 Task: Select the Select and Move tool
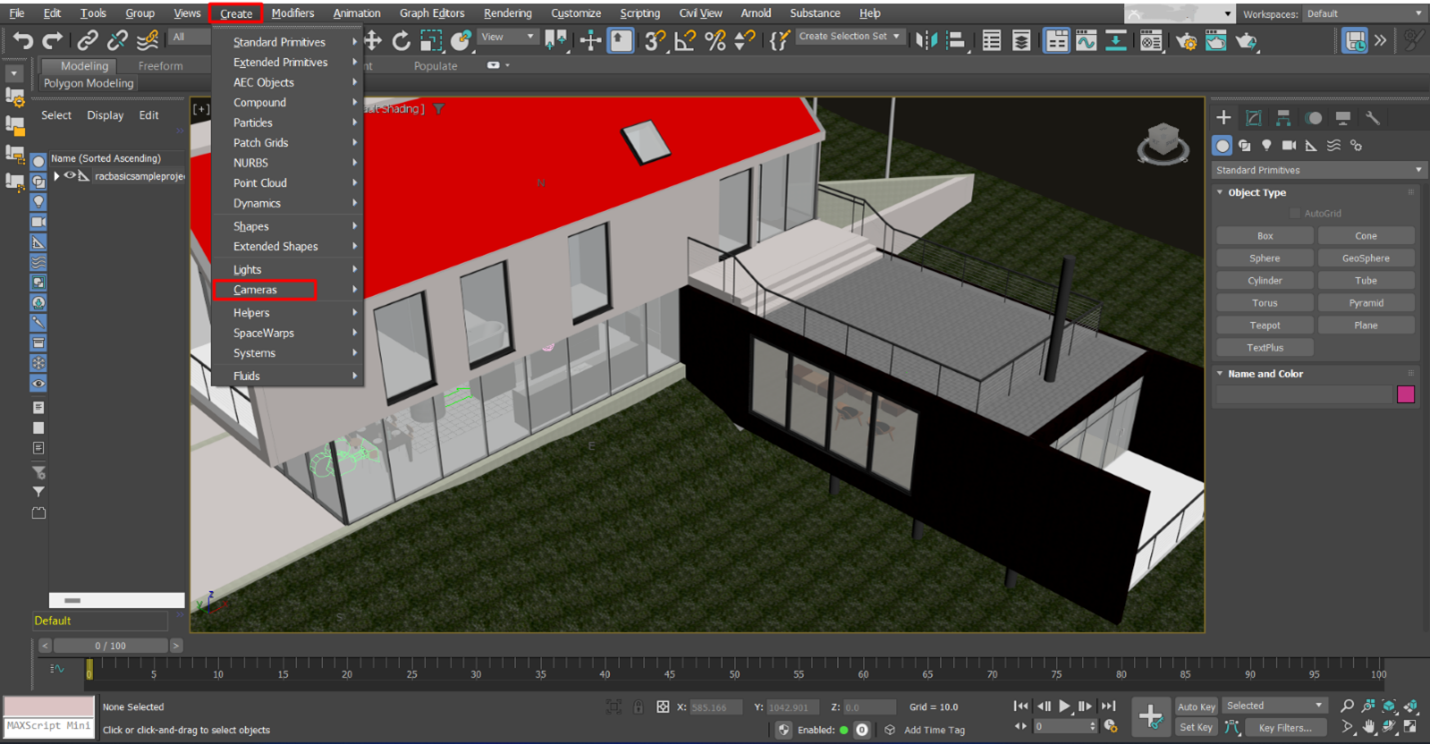pos(373,41)
